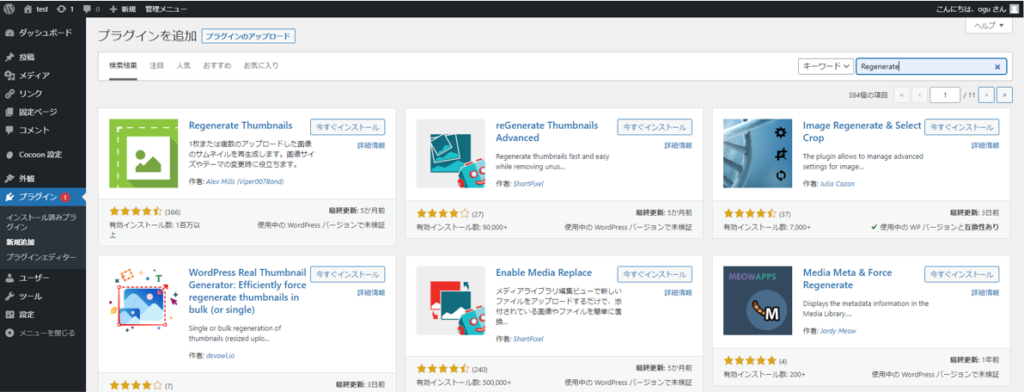Open the user greeting こんにちは、ogu さん
This screenshot has width=1024, height=392.
977,9
